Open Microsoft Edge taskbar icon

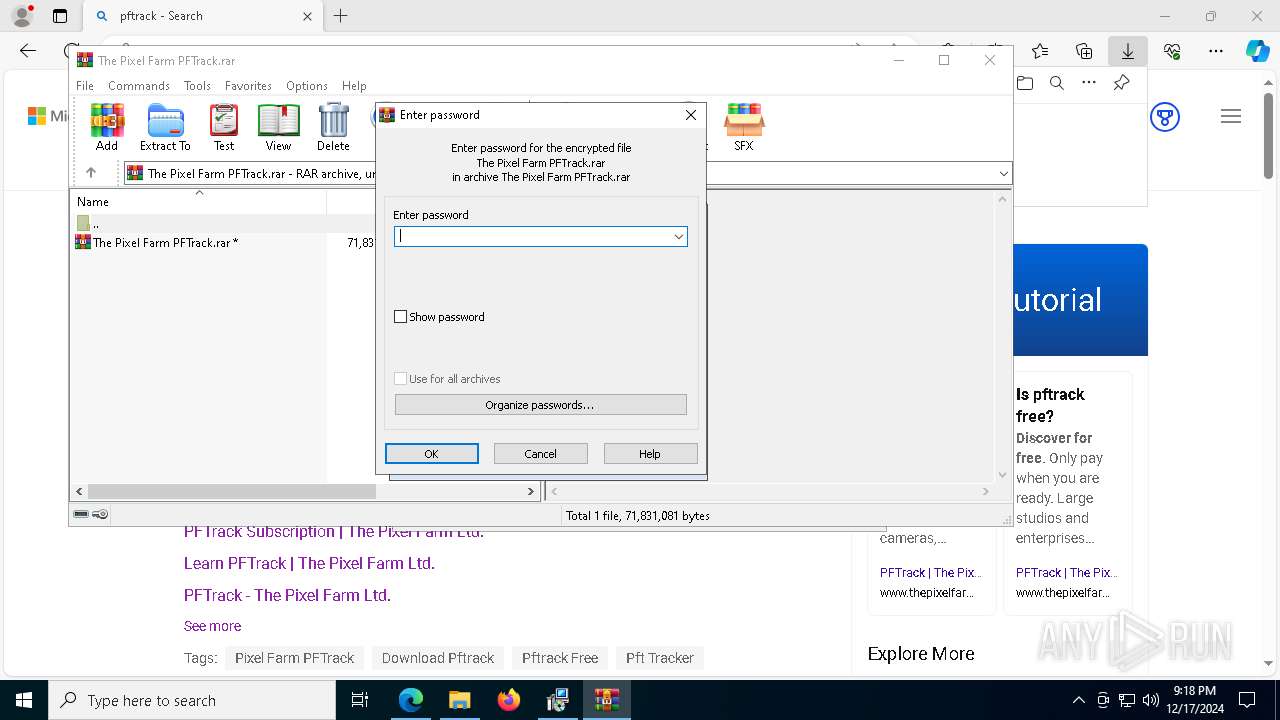point(411,700)
